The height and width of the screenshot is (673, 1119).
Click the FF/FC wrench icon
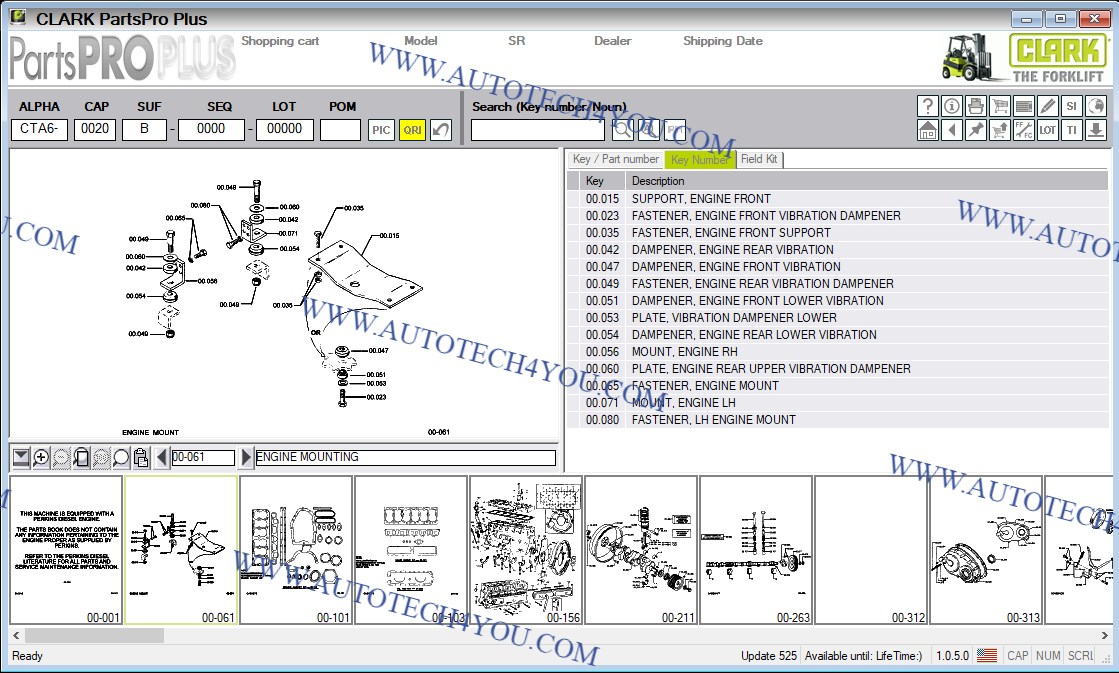1023,130
